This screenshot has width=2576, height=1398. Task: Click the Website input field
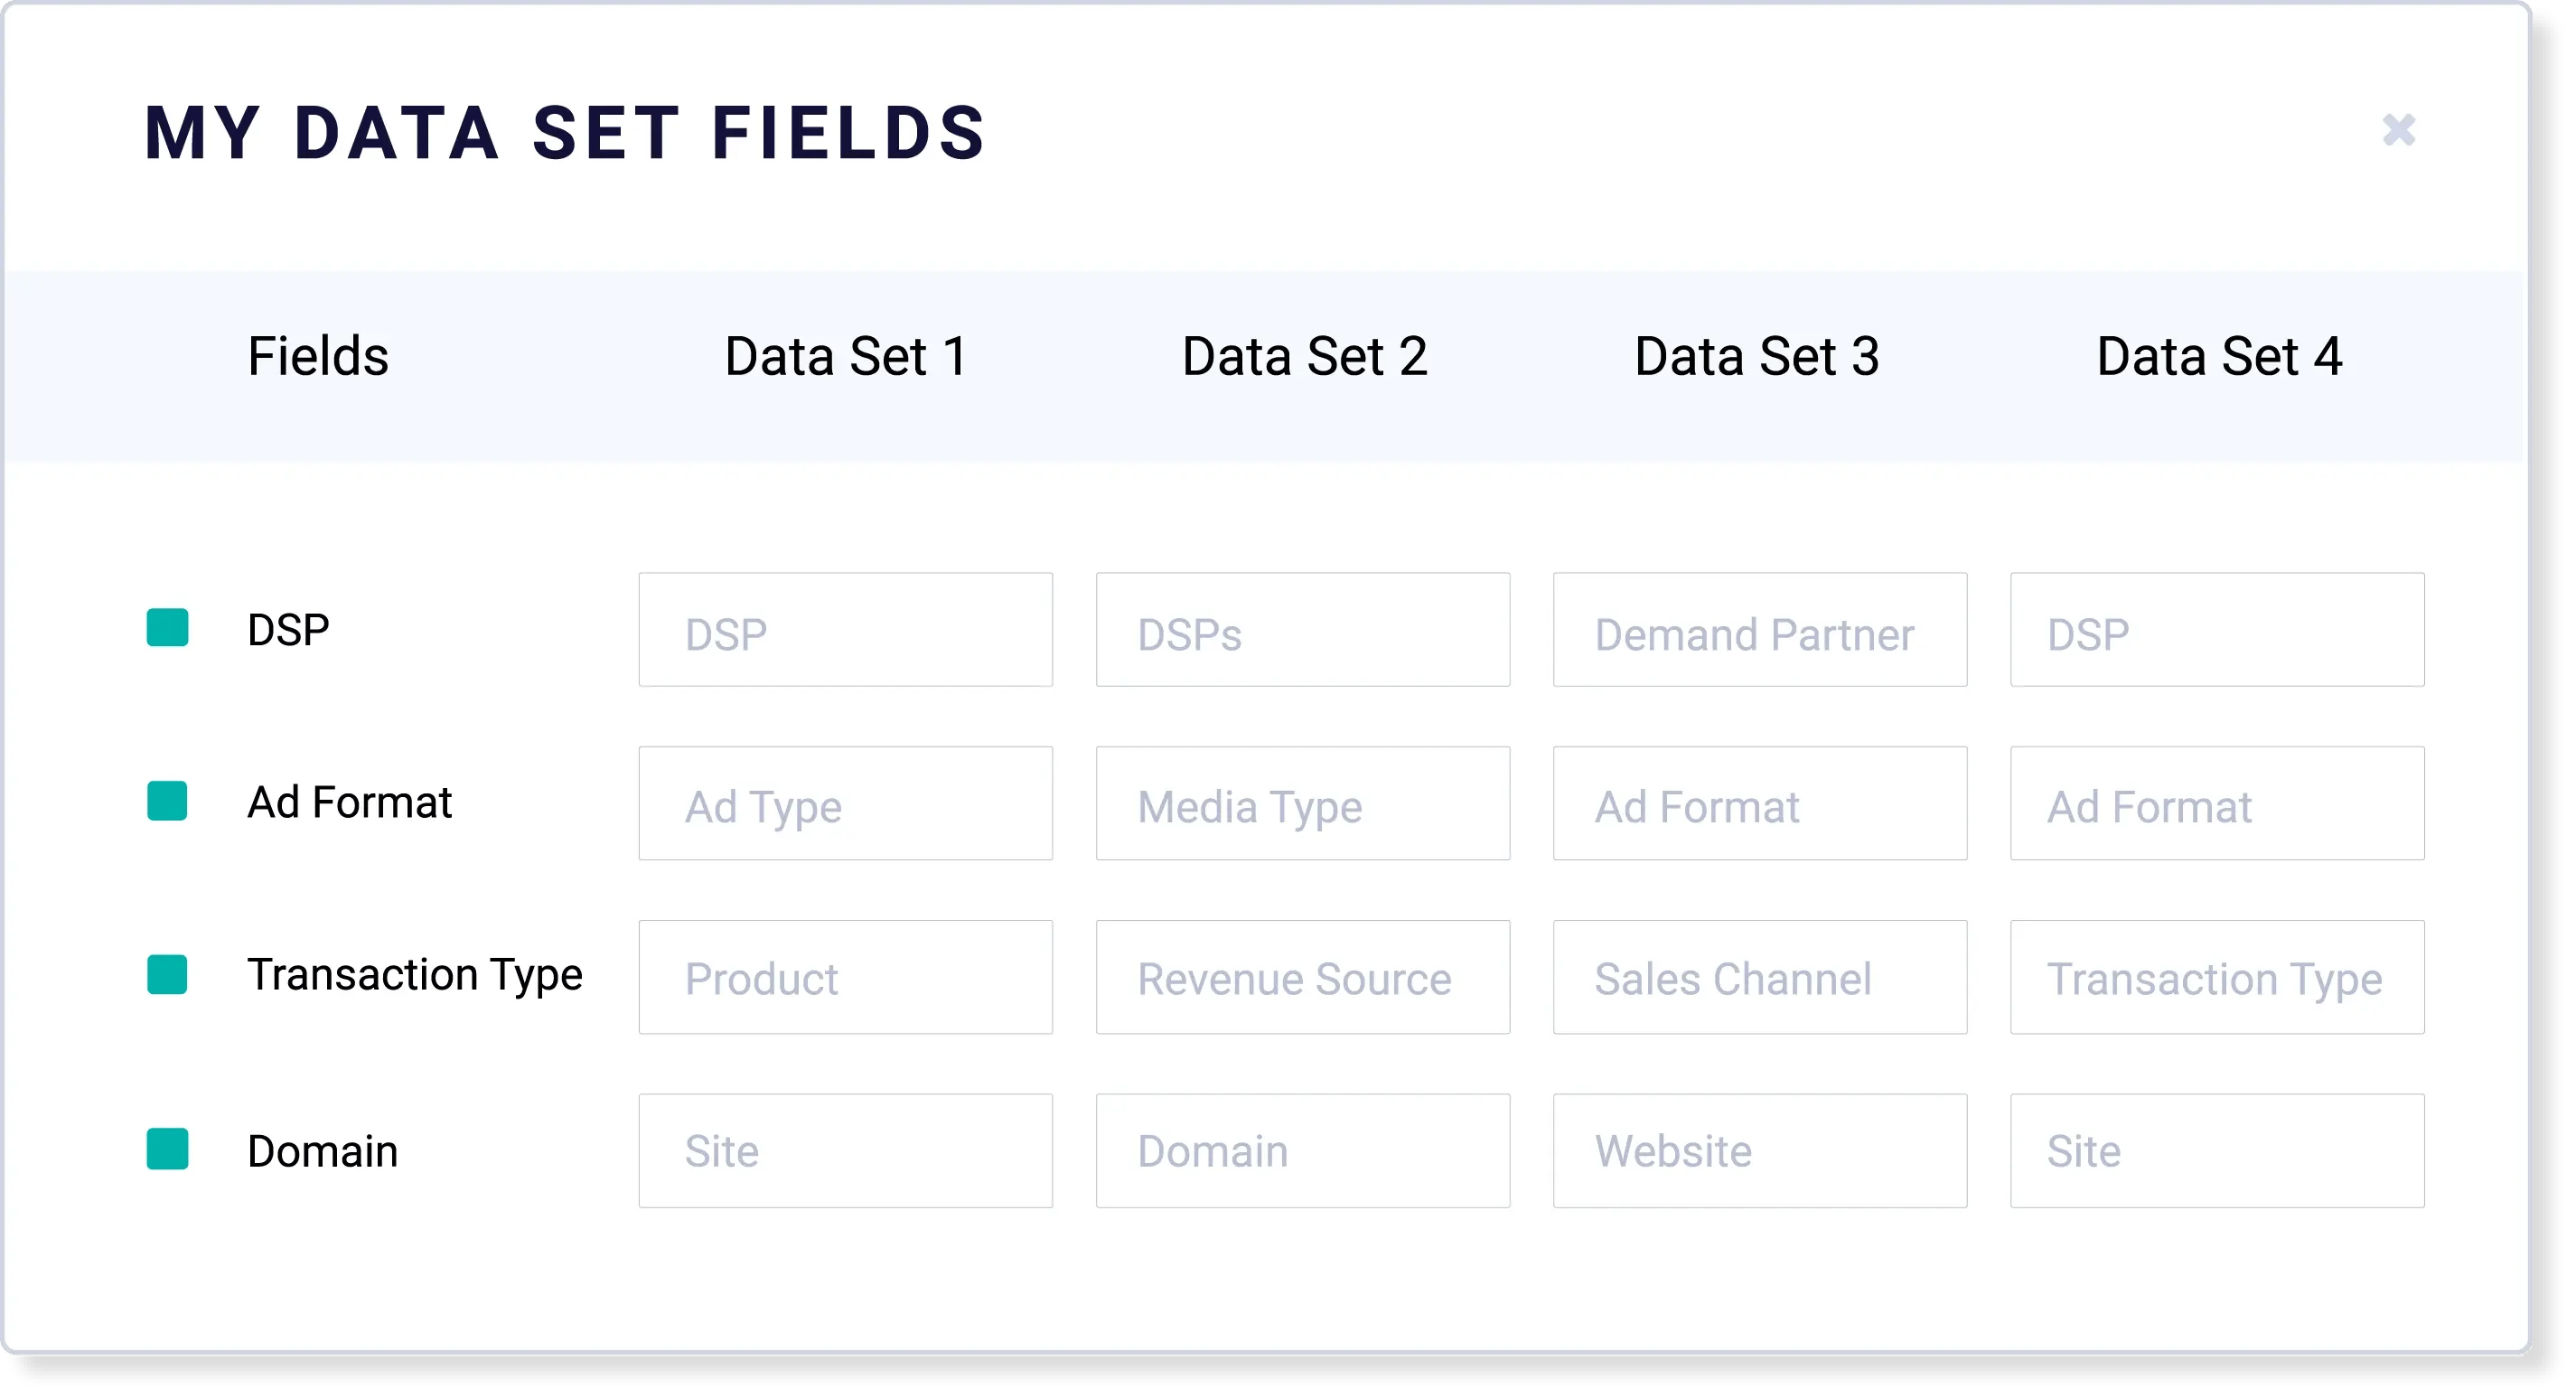click(x=1759, y=1151)
